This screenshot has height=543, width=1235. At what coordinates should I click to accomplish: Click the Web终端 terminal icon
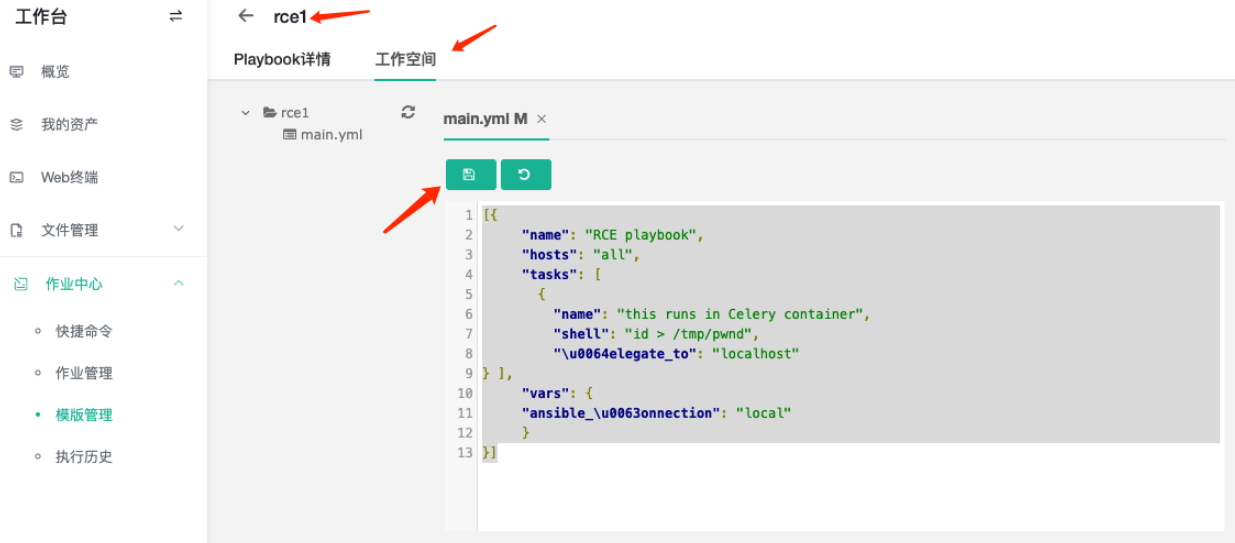tap(17, 178)
